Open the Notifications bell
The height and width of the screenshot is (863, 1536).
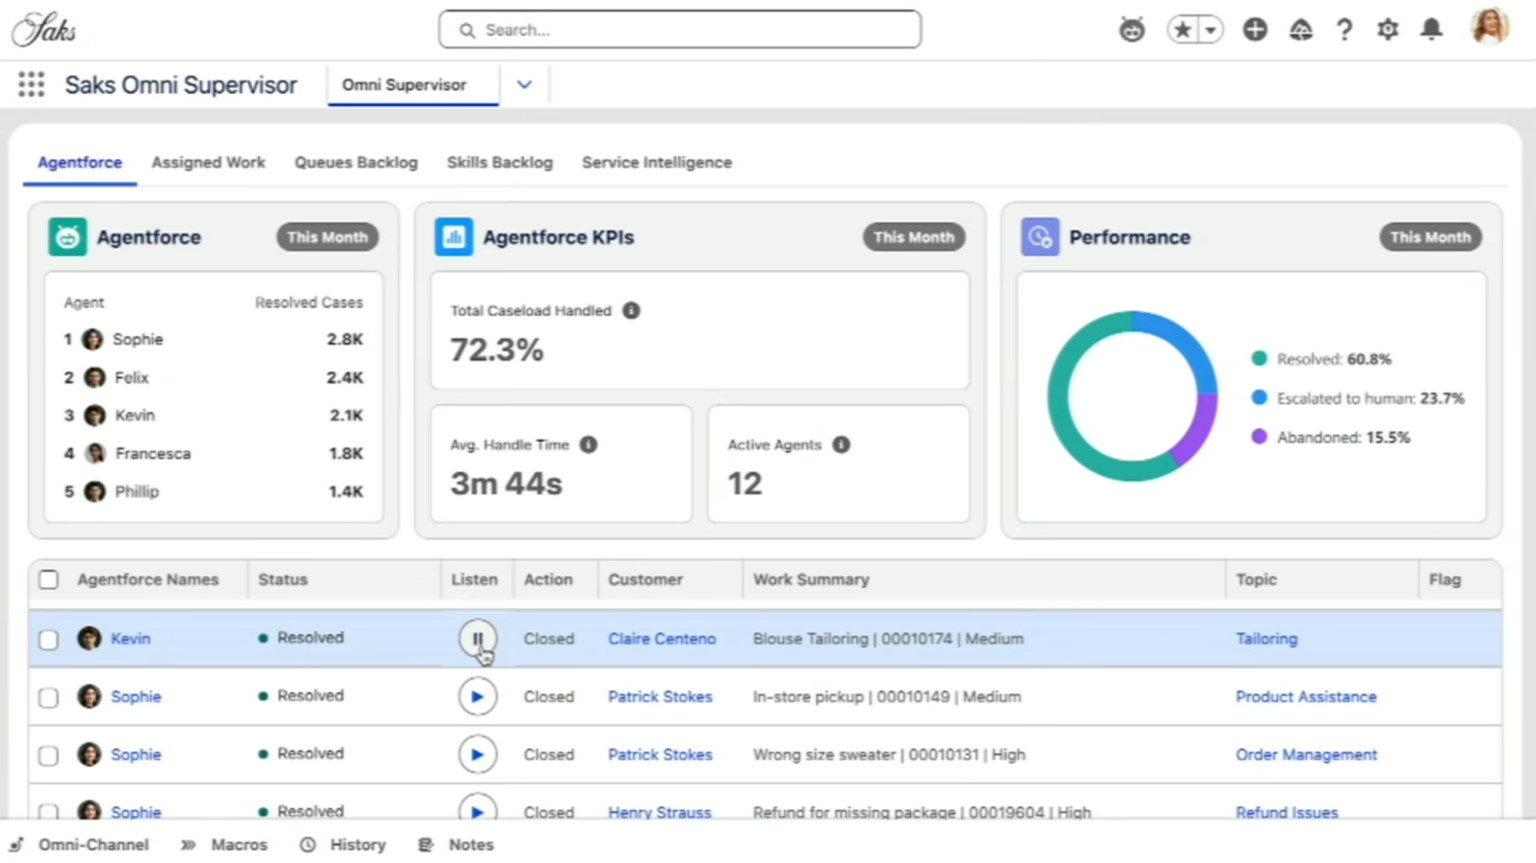(x=1431, y=30)
